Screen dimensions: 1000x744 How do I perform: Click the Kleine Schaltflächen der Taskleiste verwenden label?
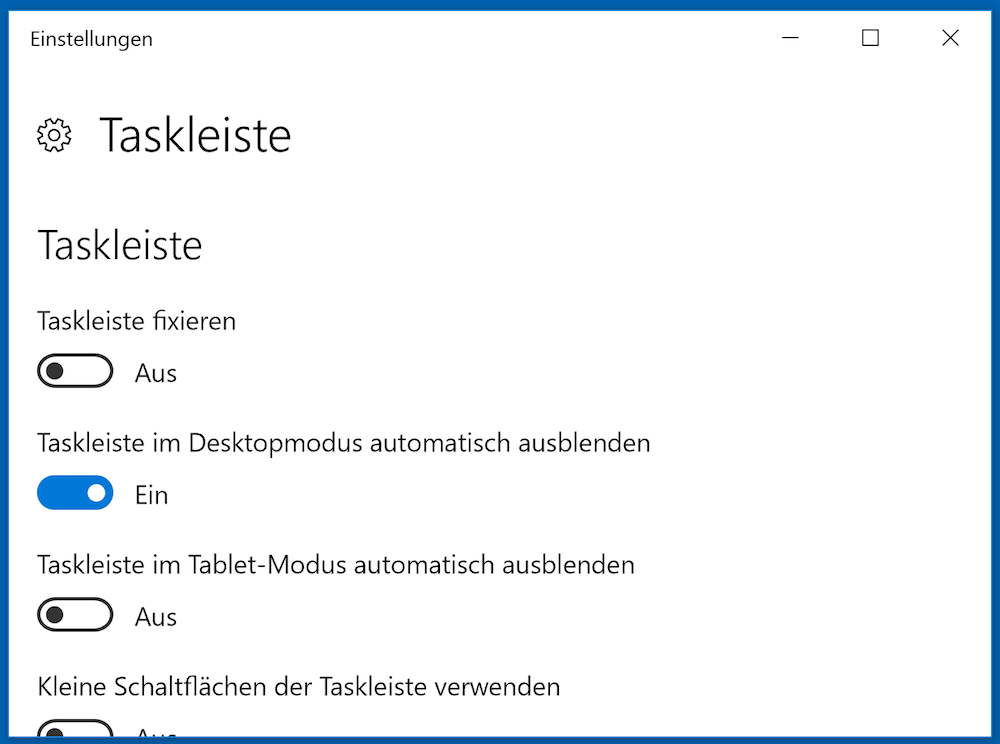click(298, 687)
